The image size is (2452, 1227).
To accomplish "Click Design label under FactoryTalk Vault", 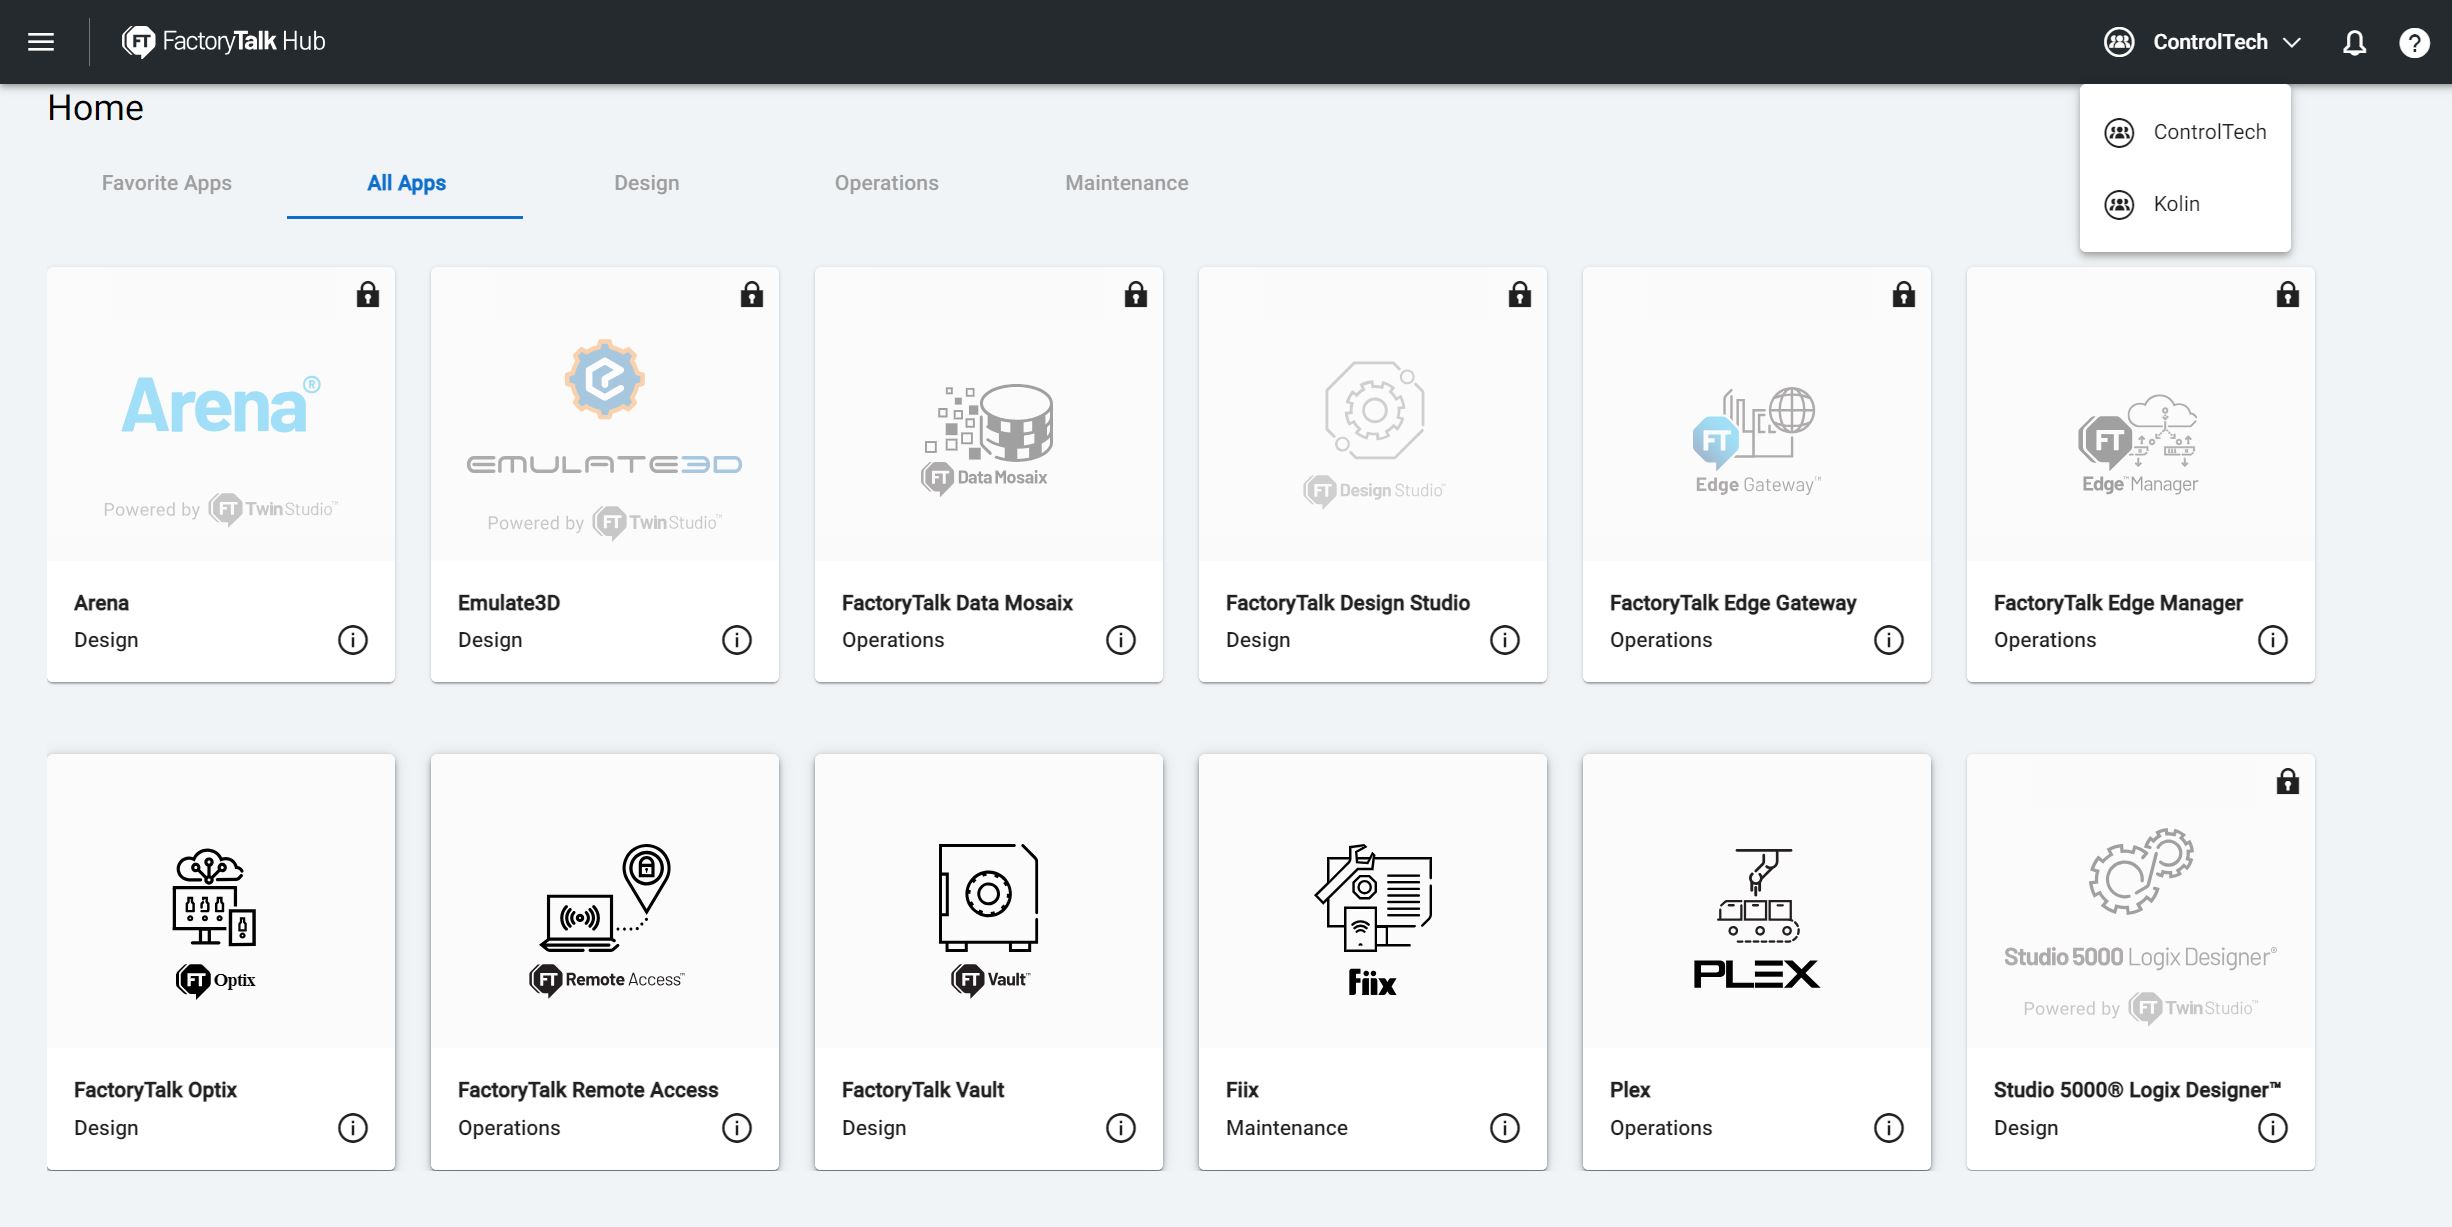I will pos(874,1128).
